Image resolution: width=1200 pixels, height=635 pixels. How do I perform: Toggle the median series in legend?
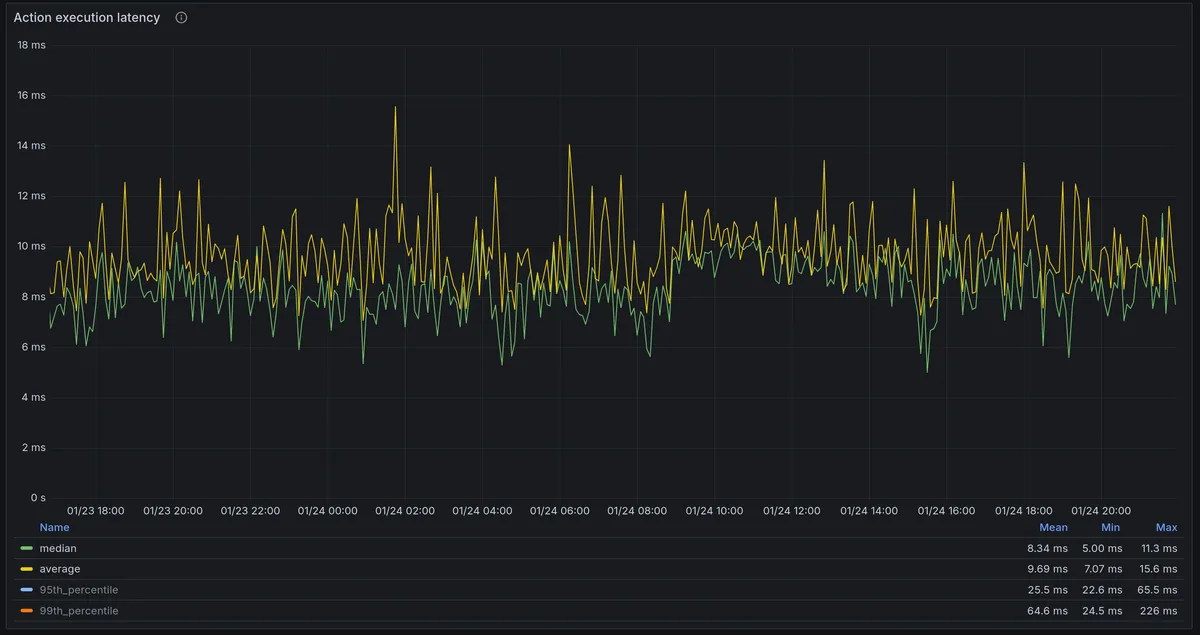[x=58, y=548]
